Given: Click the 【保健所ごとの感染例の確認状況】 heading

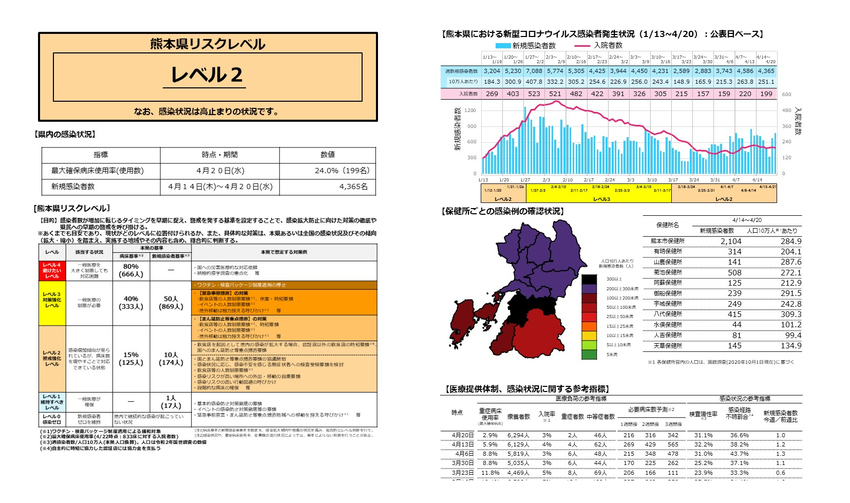Looking at the screenshot, I should click(503, 211).
